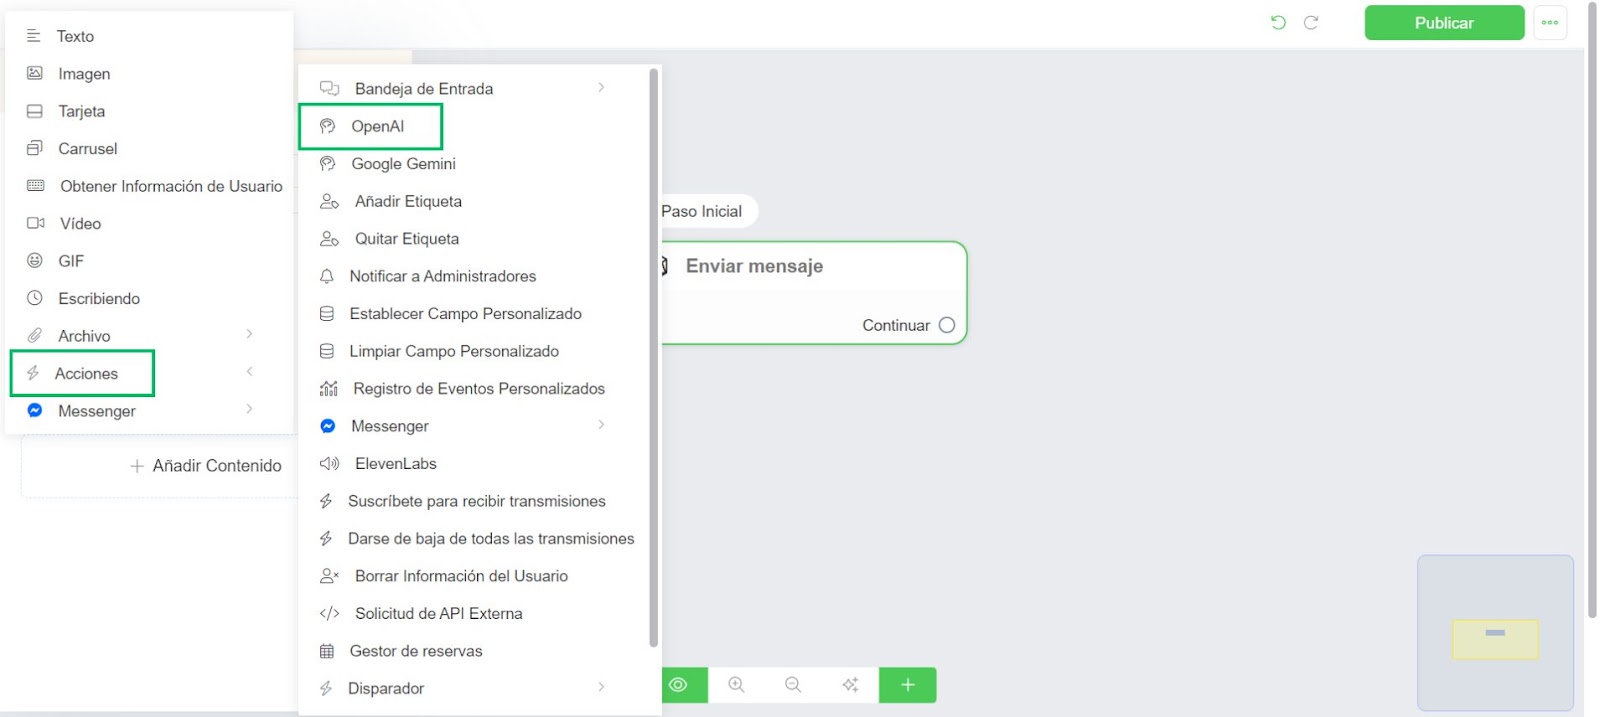Click the Archivo paperclip icon
The image size is (1600, 717).
tap(34, 336)
